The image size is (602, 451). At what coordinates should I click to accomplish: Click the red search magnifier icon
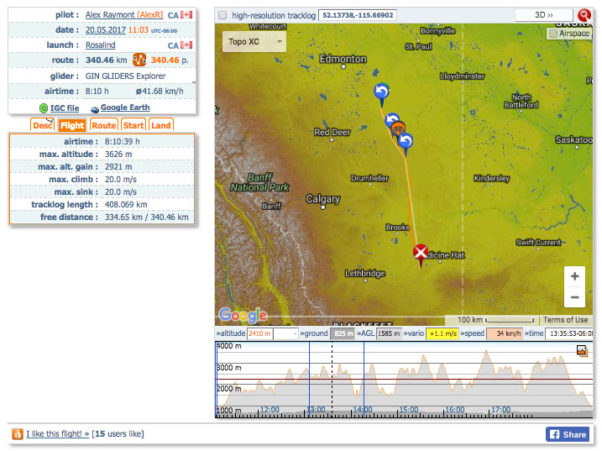584,15
